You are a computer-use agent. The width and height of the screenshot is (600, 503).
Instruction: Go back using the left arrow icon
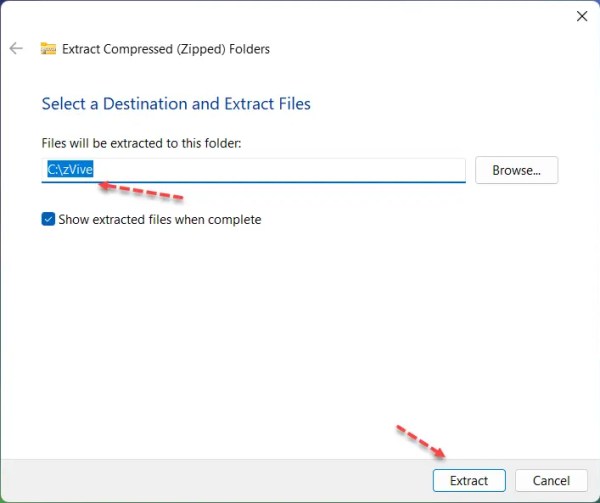pos(16,49)
